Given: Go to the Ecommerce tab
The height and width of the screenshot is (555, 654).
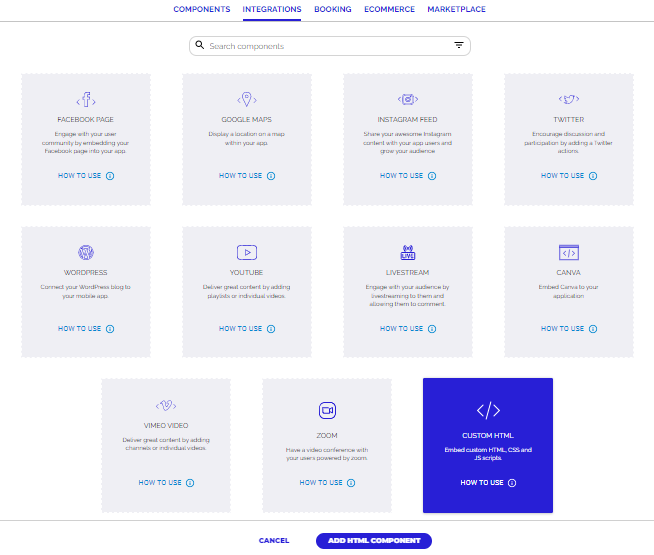Looking at the screenshot, I should click(389, 9).
